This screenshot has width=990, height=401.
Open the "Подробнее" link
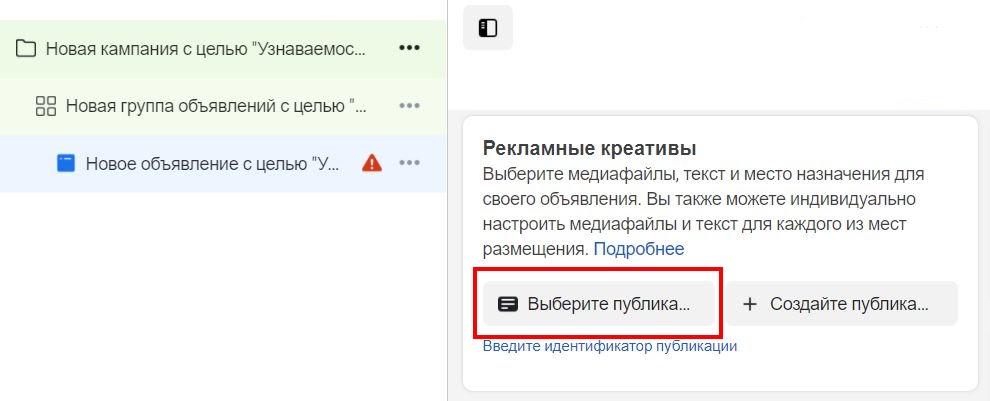click(x=639, y=248)
